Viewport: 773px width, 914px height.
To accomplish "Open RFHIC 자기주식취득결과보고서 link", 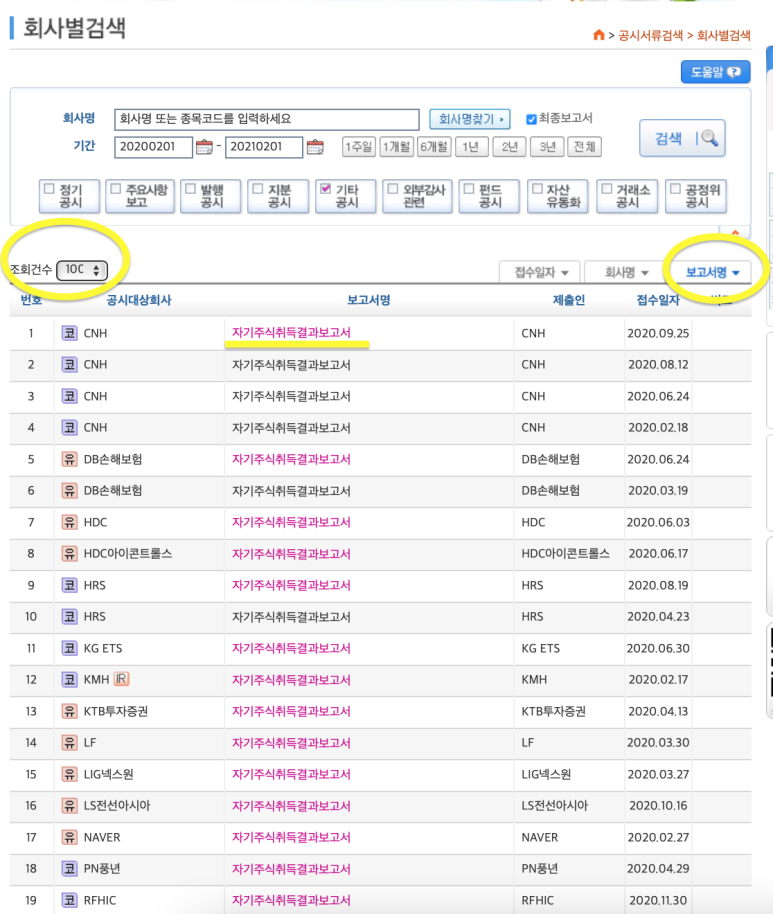I will click(x=291, y=901).
